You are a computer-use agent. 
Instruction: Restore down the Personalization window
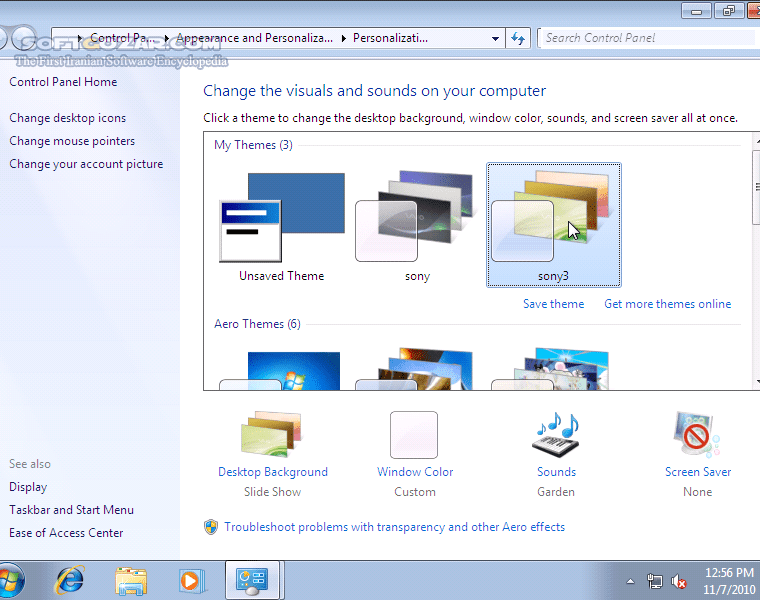coord(728,11)
